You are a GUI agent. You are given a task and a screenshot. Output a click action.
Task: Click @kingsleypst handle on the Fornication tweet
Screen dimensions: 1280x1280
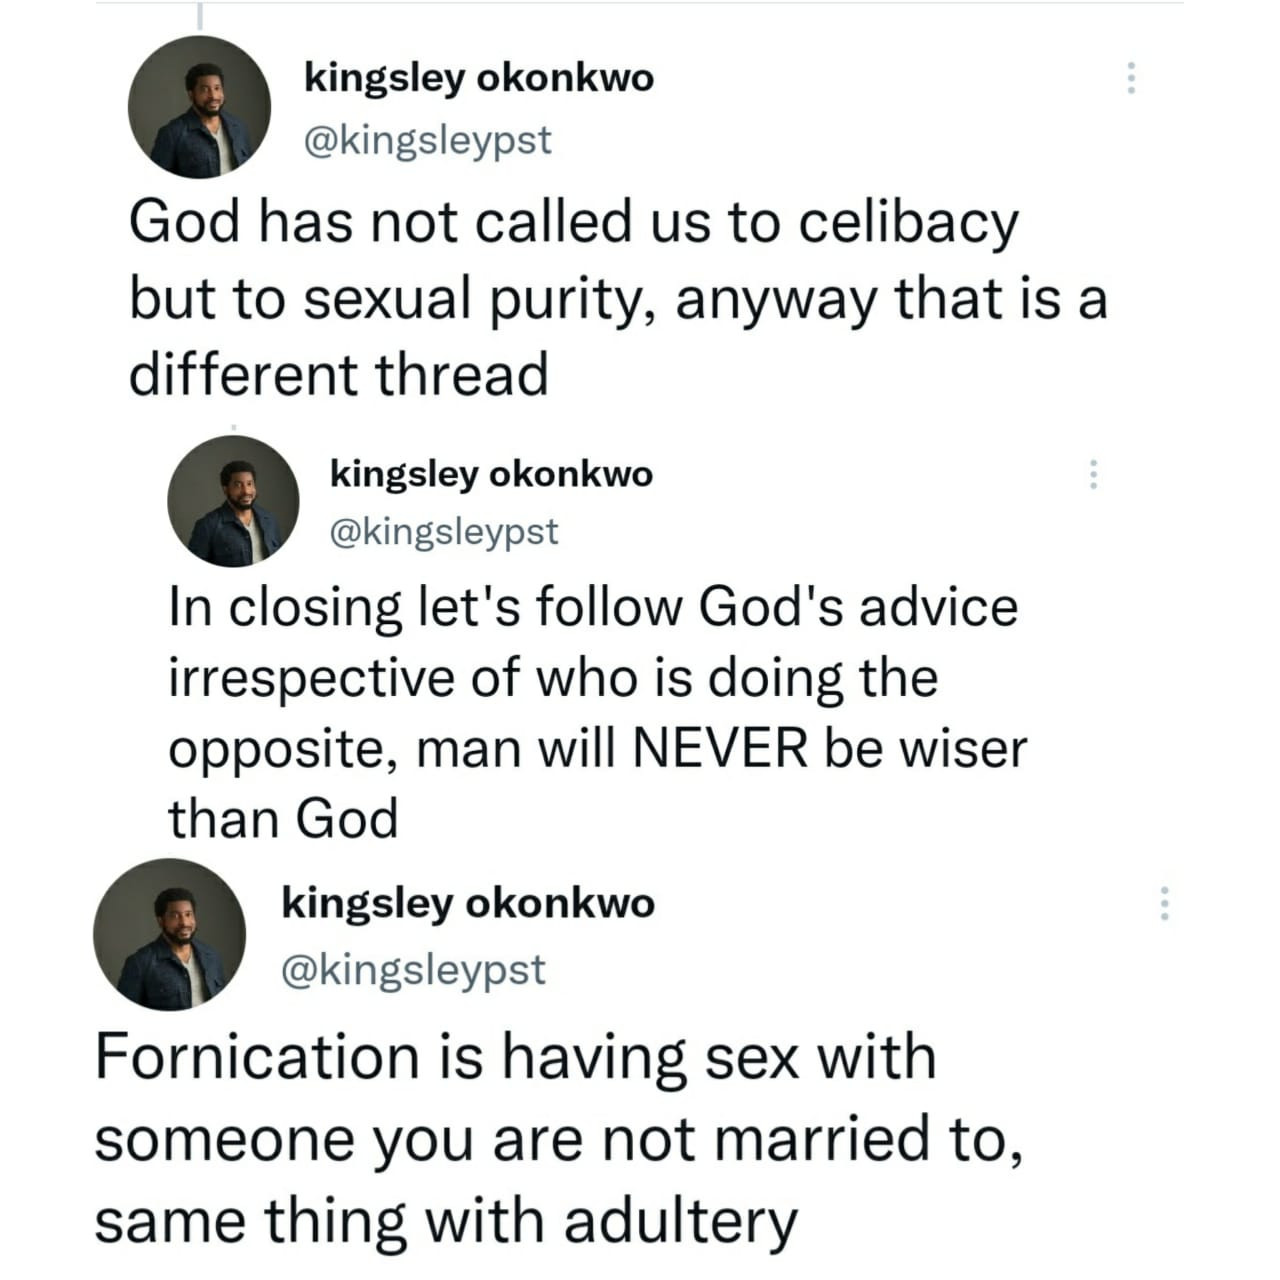[414, 969]
